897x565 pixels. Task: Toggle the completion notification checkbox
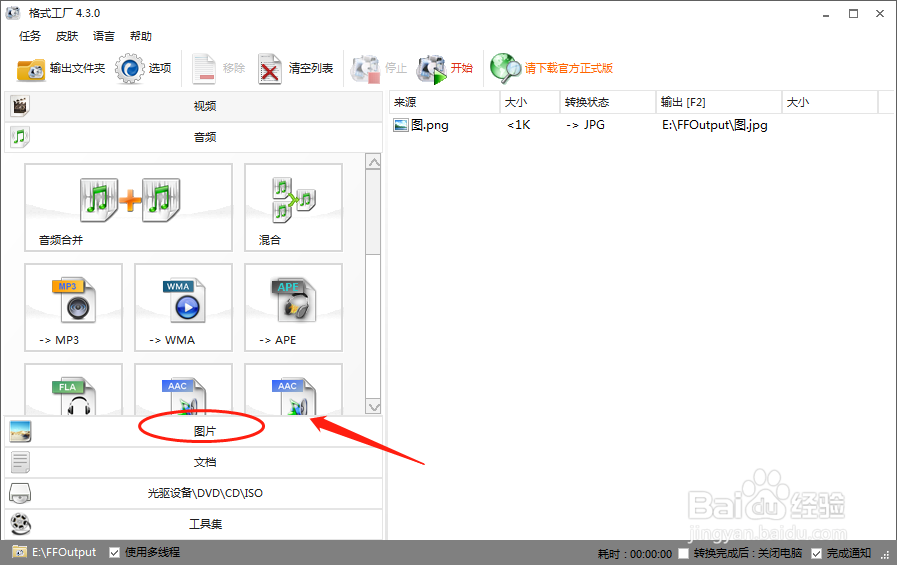(x=816, y=554)
